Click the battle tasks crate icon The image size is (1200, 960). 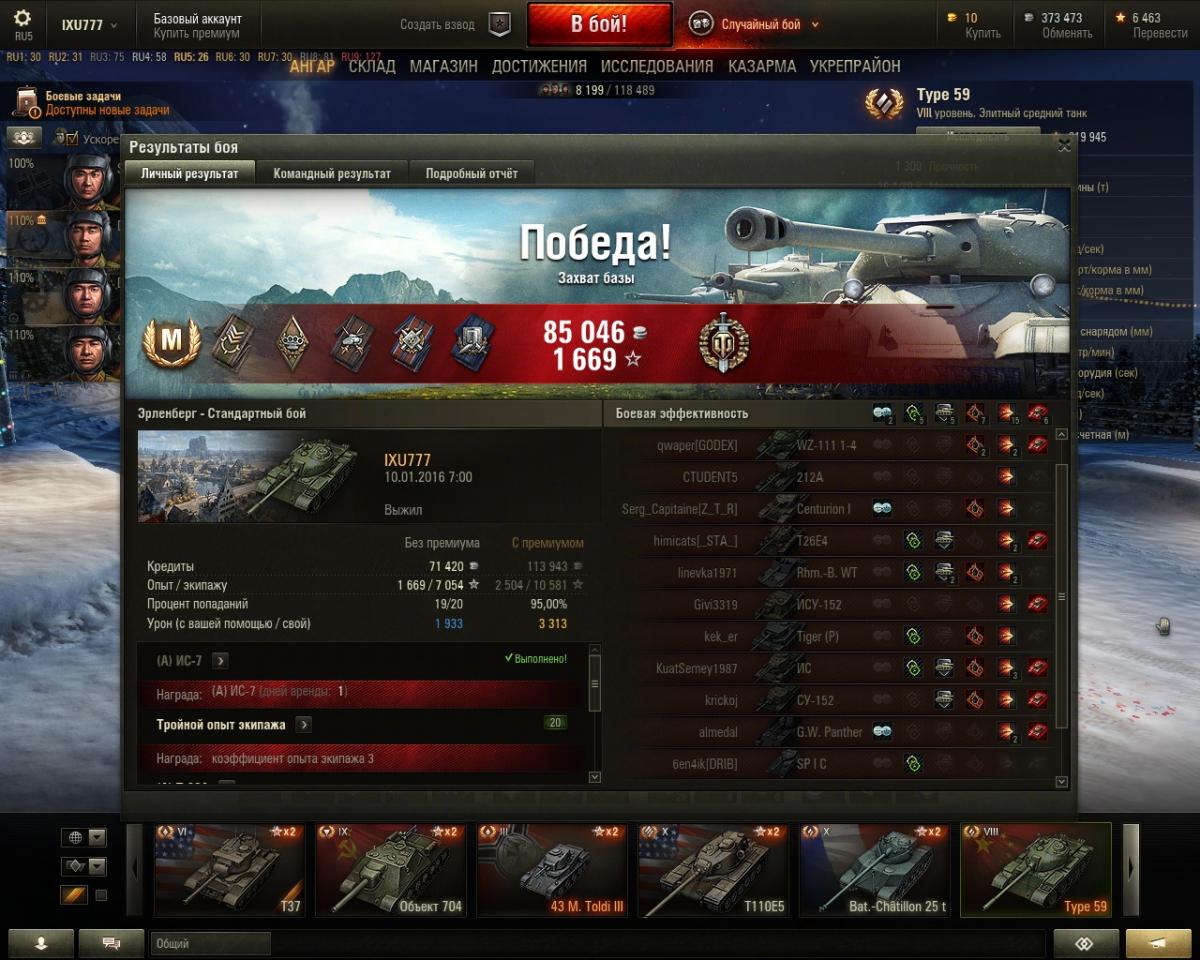(27, 103)
